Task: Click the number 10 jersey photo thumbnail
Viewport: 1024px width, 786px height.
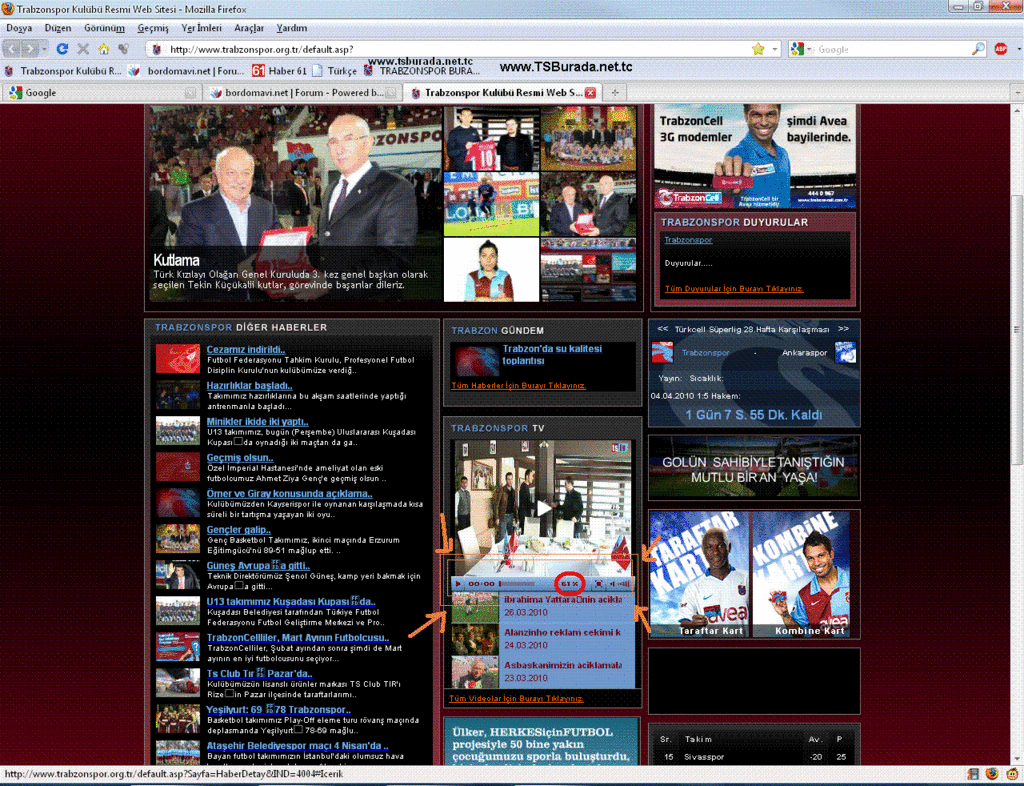Action: pyautogui.click(x=491, y=138)
